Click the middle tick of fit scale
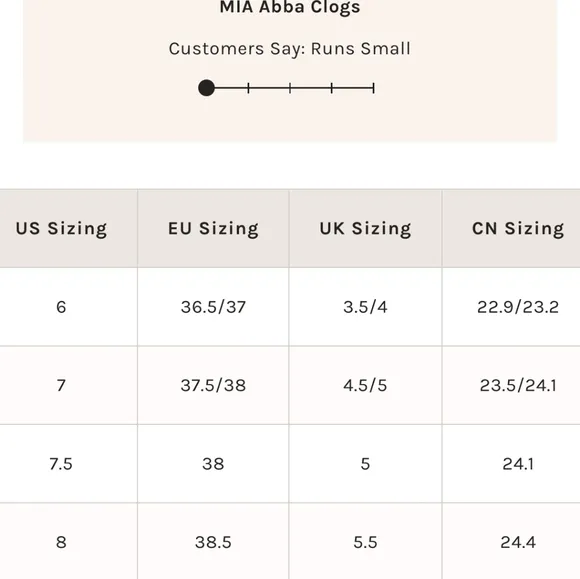Screen dimensions: 580x579 click(x=290, y=88)
